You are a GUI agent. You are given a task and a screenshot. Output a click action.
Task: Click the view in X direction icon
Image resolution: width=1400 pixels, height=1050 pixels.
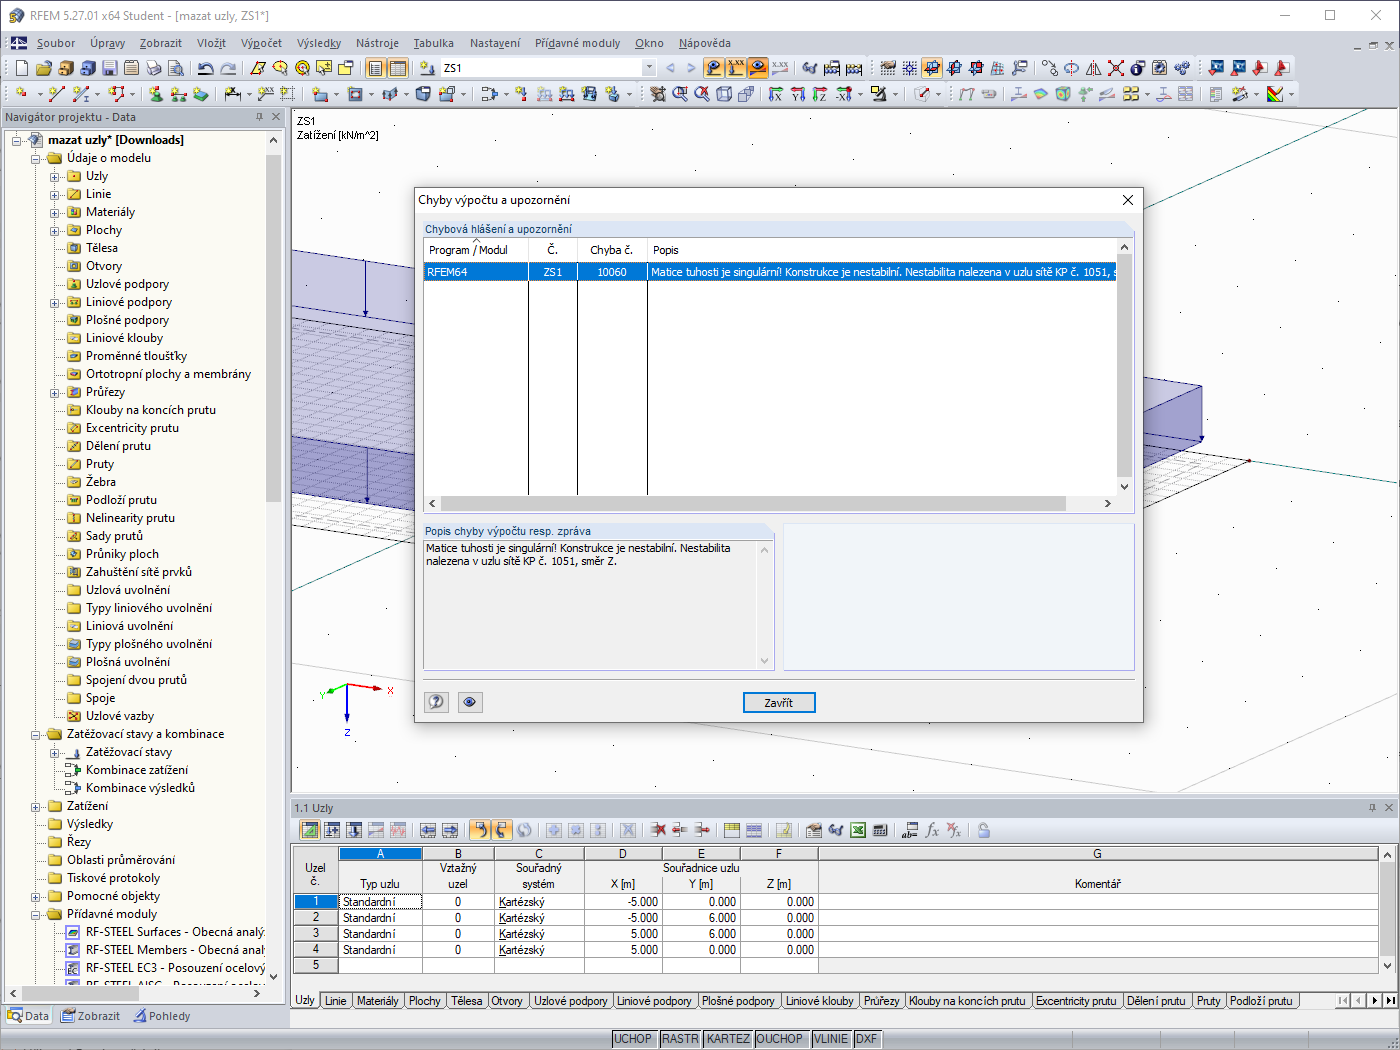776,94
